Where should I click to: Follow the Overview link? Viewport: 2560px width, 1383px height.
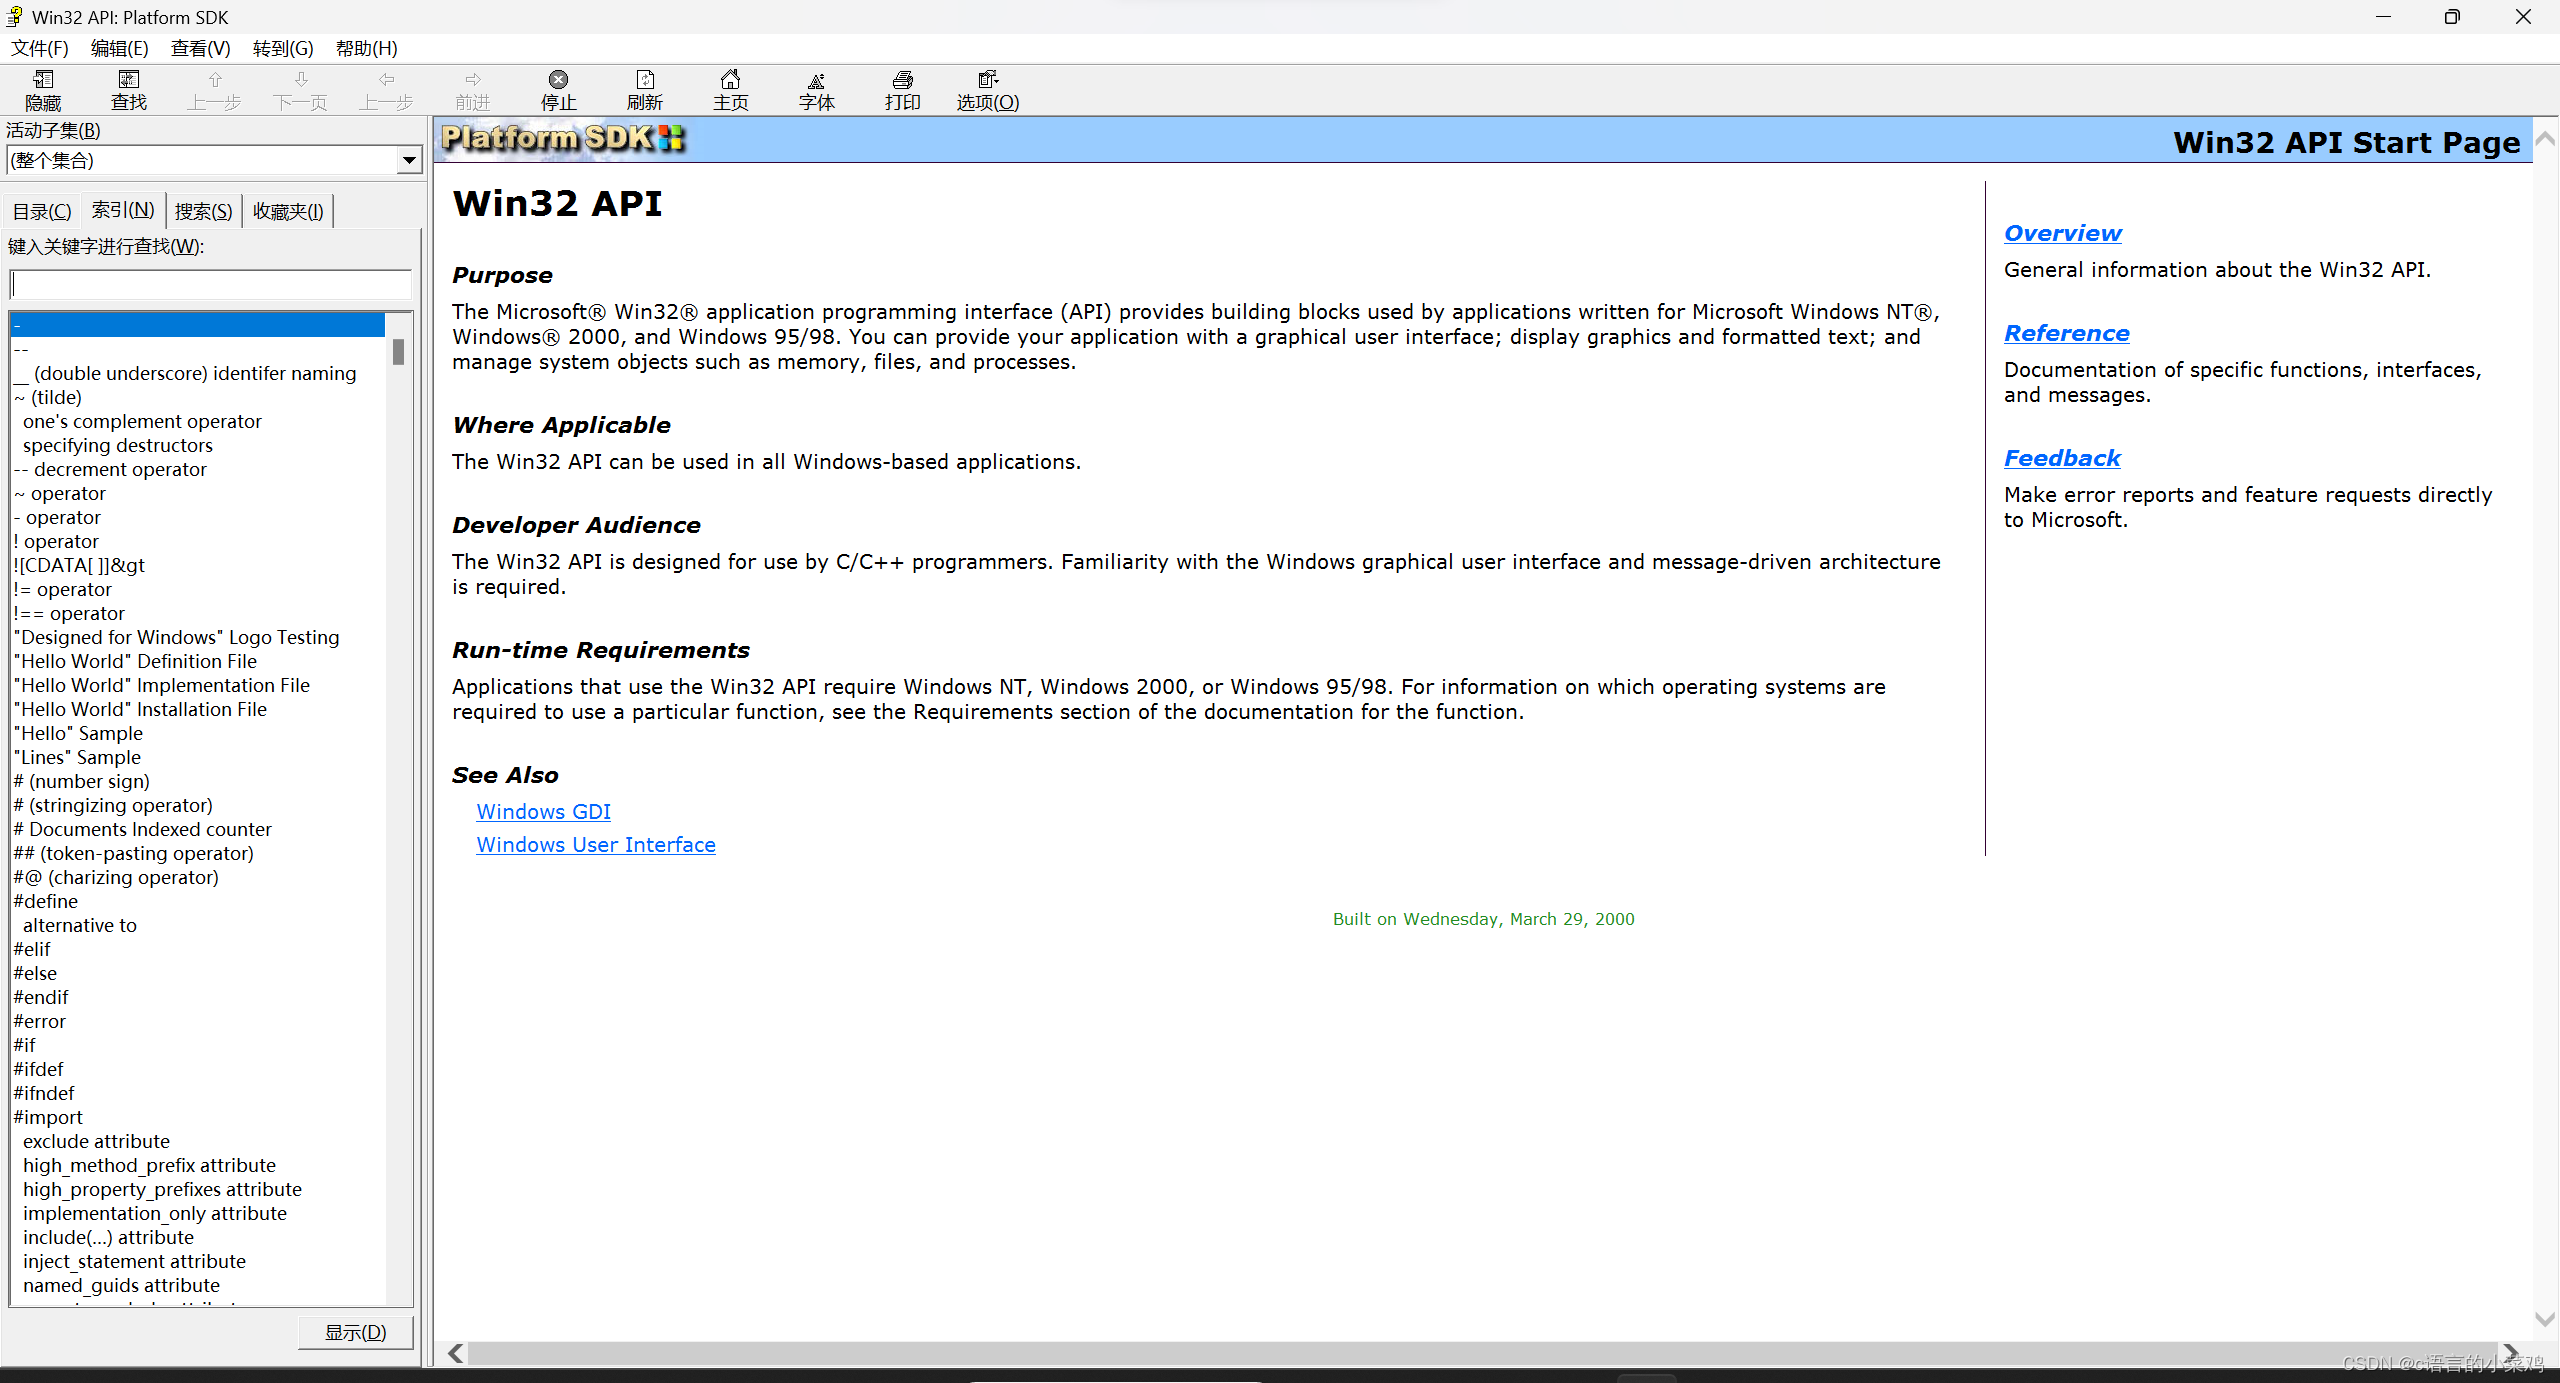[2063, 233]
